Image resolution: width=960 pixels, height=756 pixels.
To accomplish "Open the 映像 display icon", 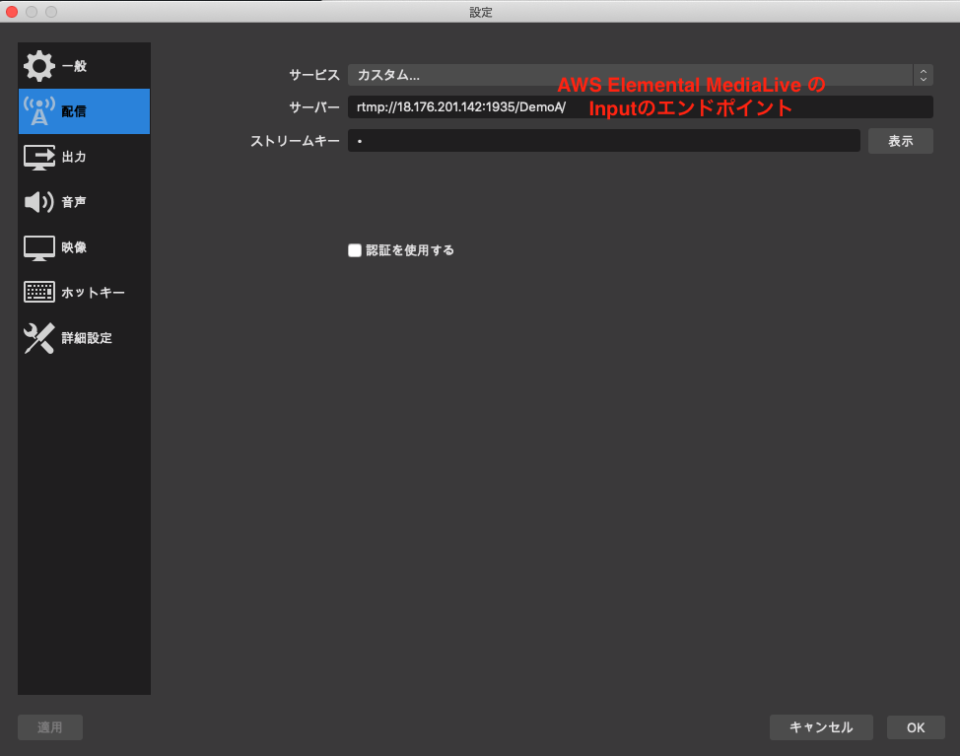I will coord(39,248).
